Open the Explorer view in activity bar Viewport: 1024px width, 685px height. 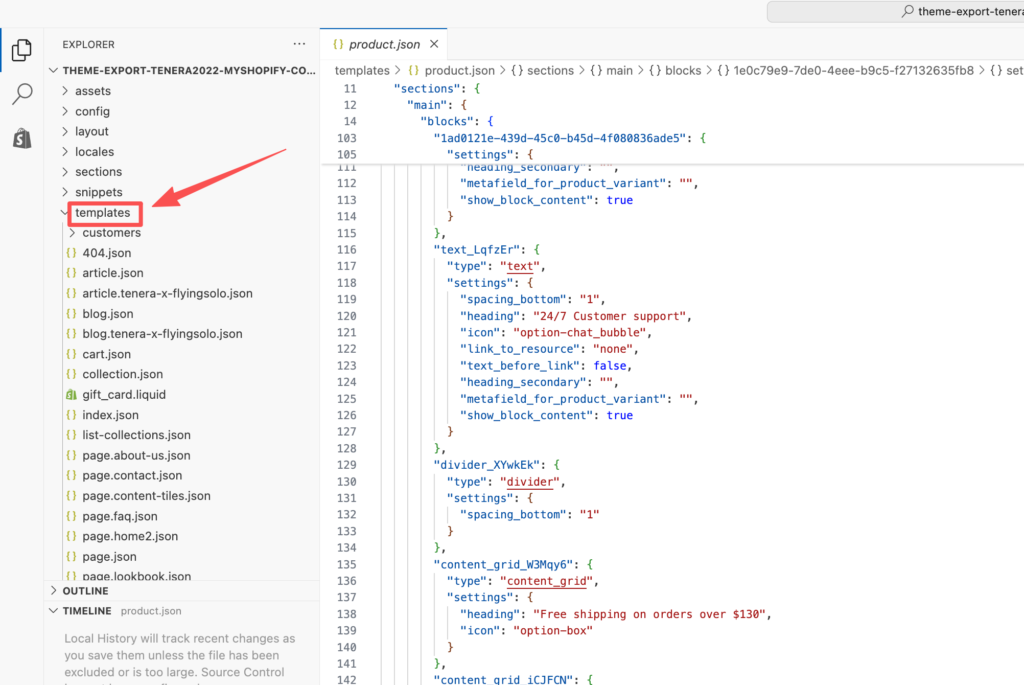(21, 49)
